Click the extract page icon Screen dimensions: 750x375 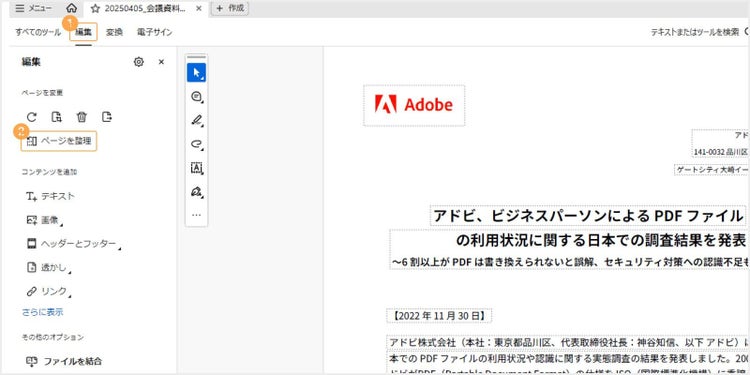pos(107,117)
